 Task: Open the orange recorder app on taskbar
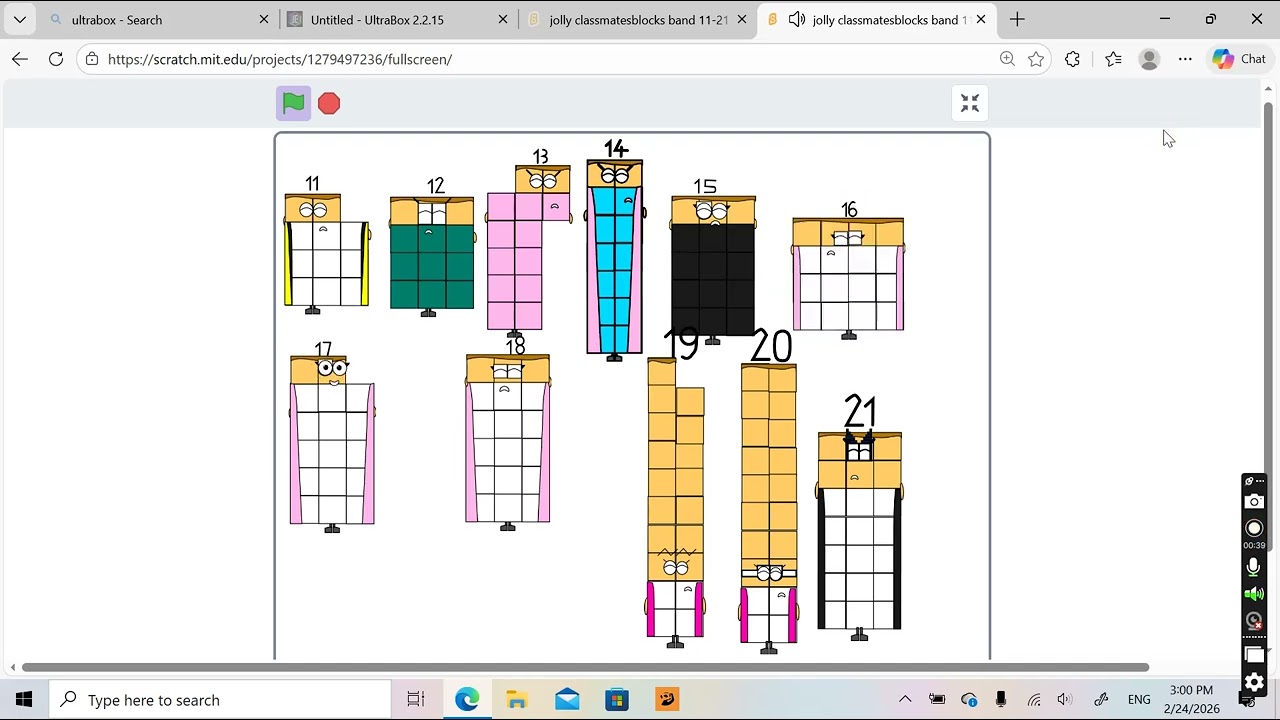coord(667,700)
